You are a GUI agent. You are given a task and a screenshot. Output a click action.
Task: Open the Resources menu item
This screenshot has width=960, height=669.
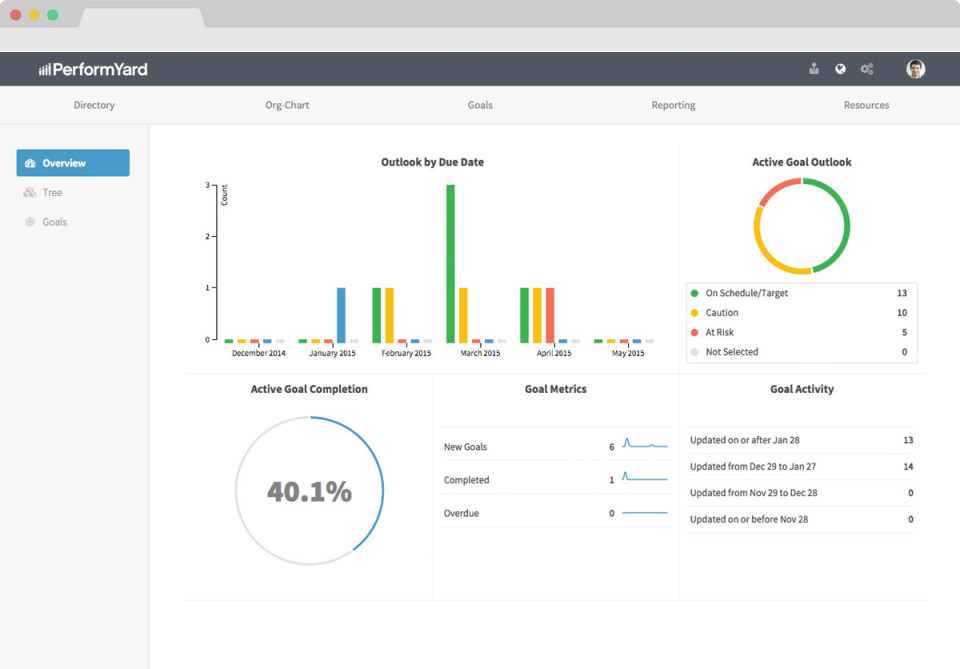point(866,104)
